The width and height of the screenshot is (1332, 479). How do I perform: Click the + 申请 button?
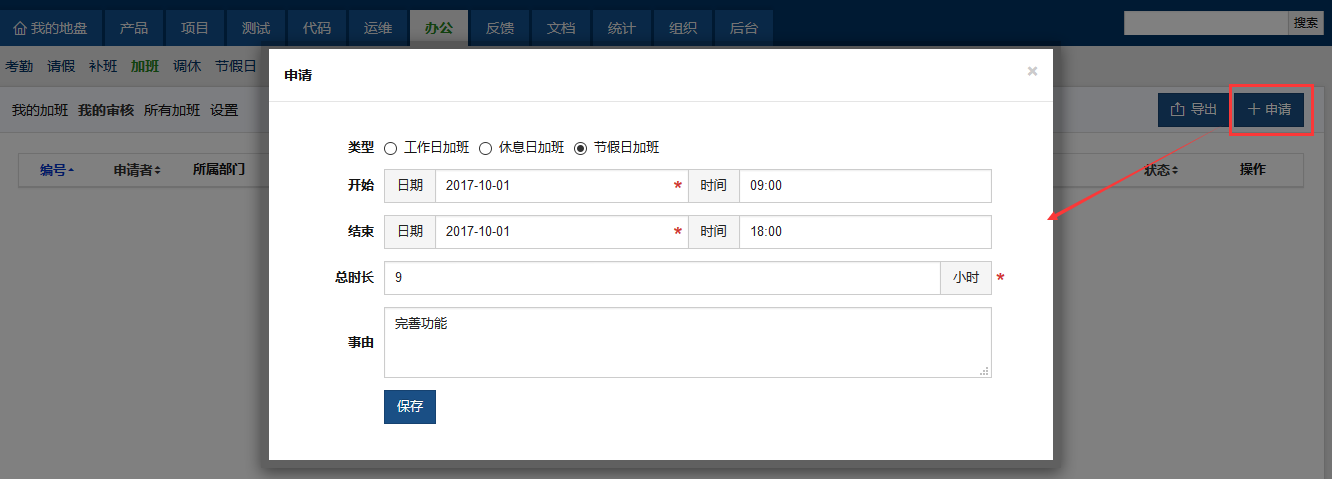coord(1269,110)
